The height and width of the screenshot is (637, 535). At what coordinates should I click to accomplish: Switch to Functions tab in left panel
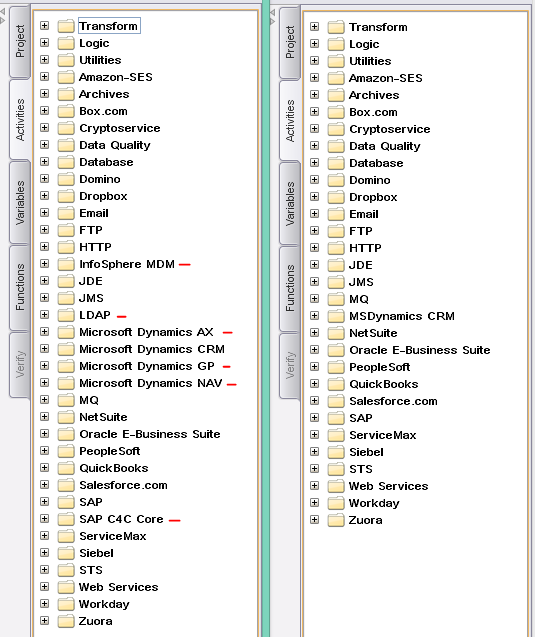pyautogui.click(x=20, y=288)
